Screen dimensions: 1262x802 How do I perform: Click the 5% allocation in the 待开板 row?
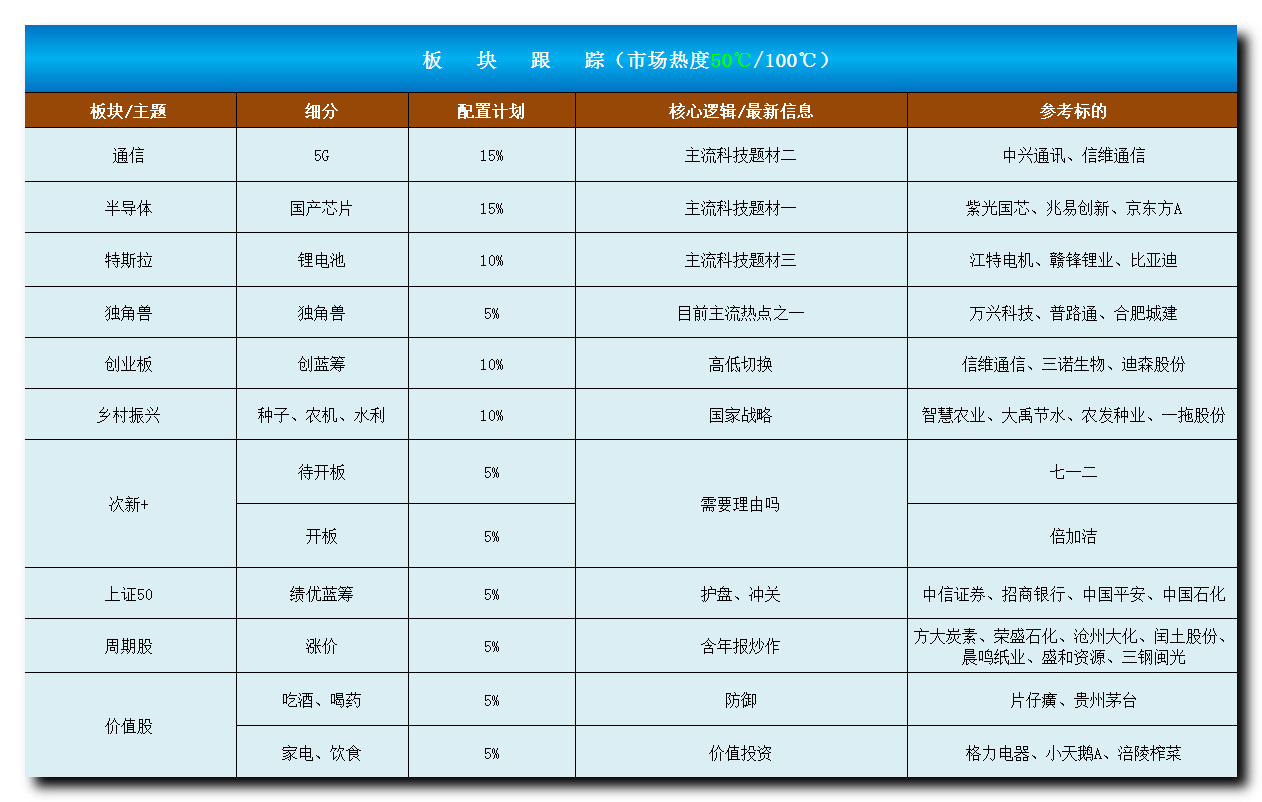491,472
